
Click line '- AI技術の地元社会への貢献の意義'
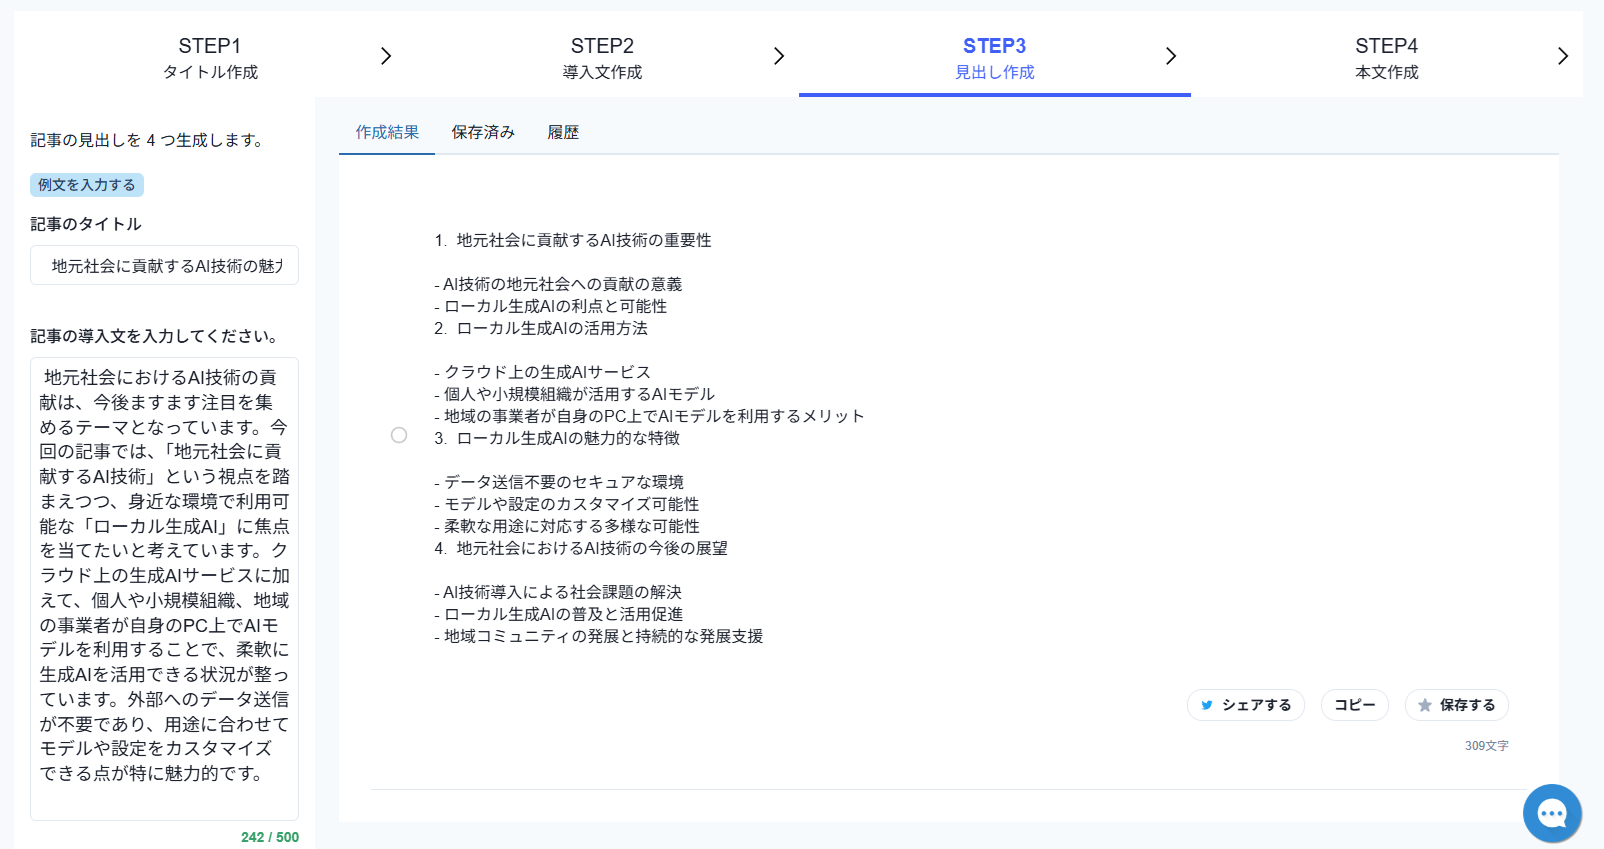[x=558, y=284]
